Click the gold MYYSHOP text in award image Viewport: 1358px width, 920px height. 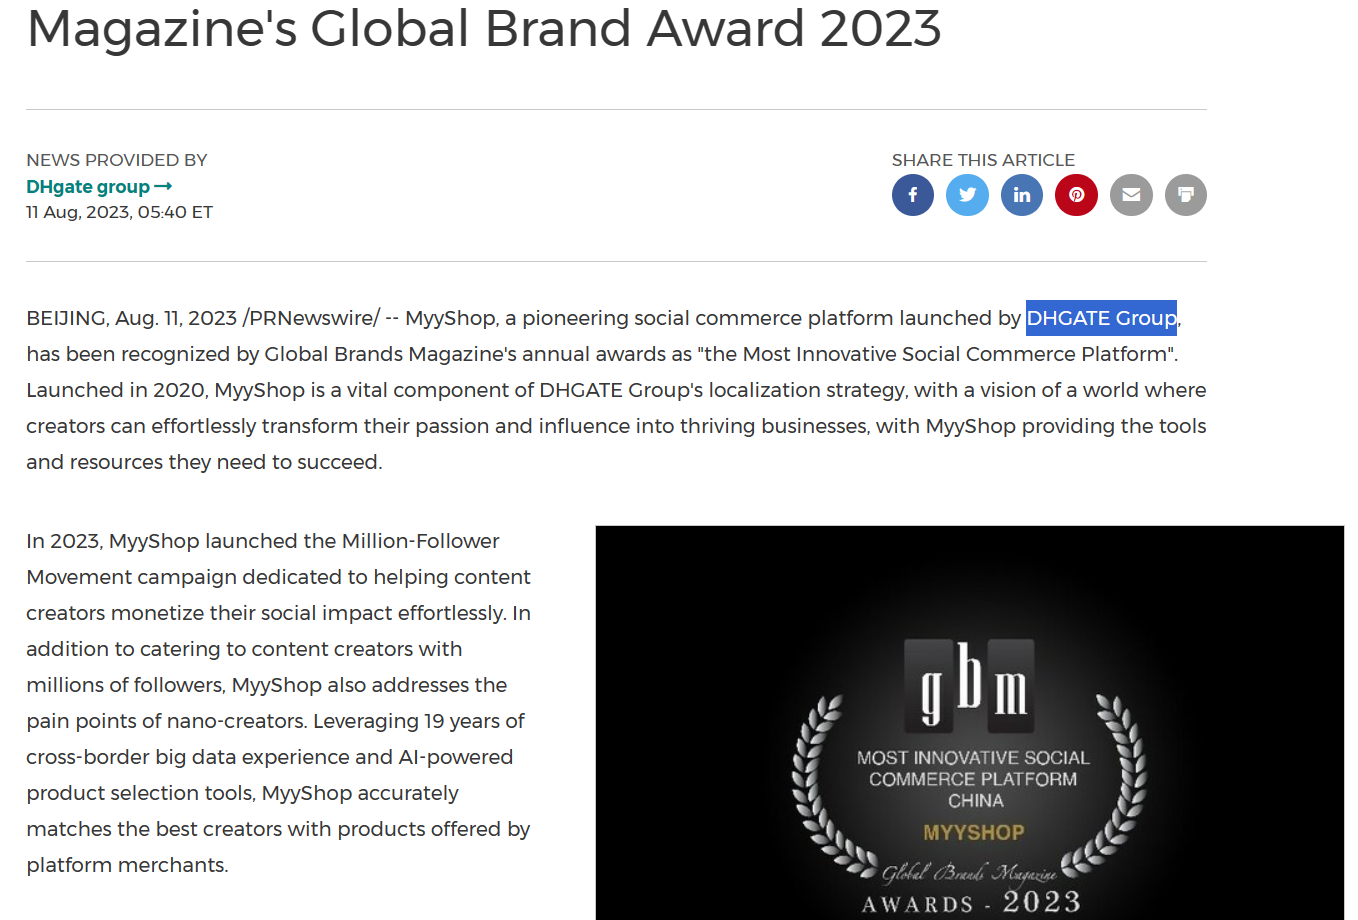click(974, 832)
